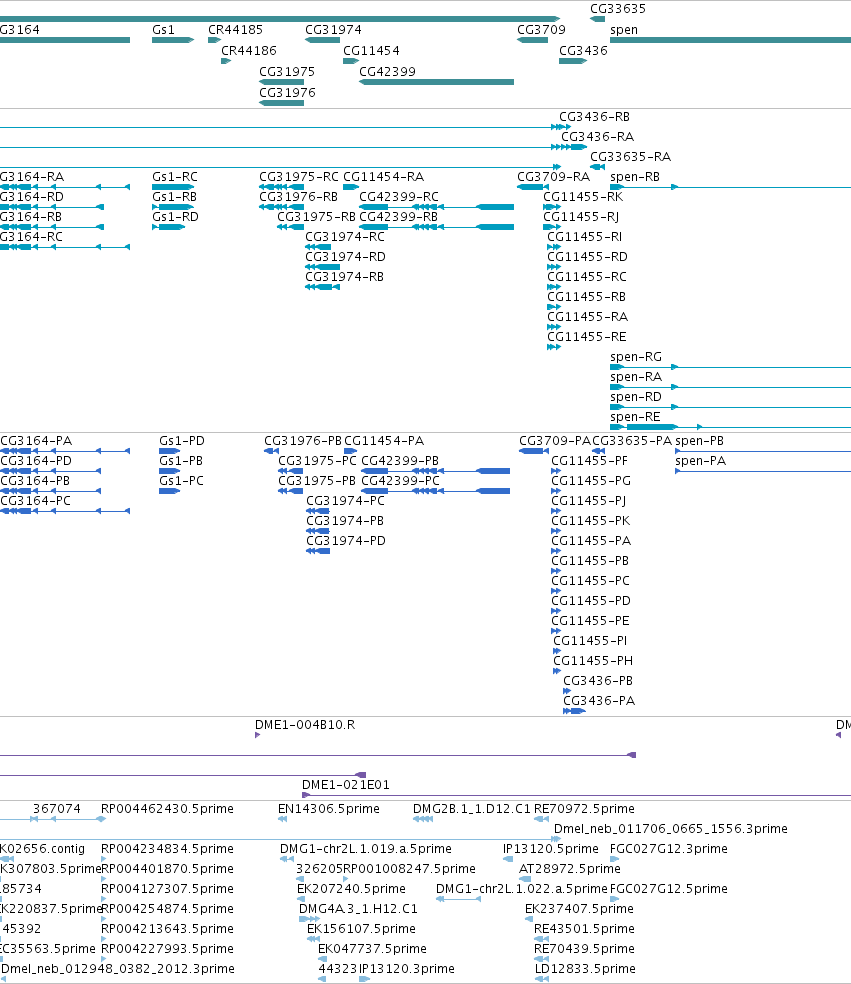The image size is (851, 984).
Task: Click transcript CG31976-RB
Action: pos(298,197)
